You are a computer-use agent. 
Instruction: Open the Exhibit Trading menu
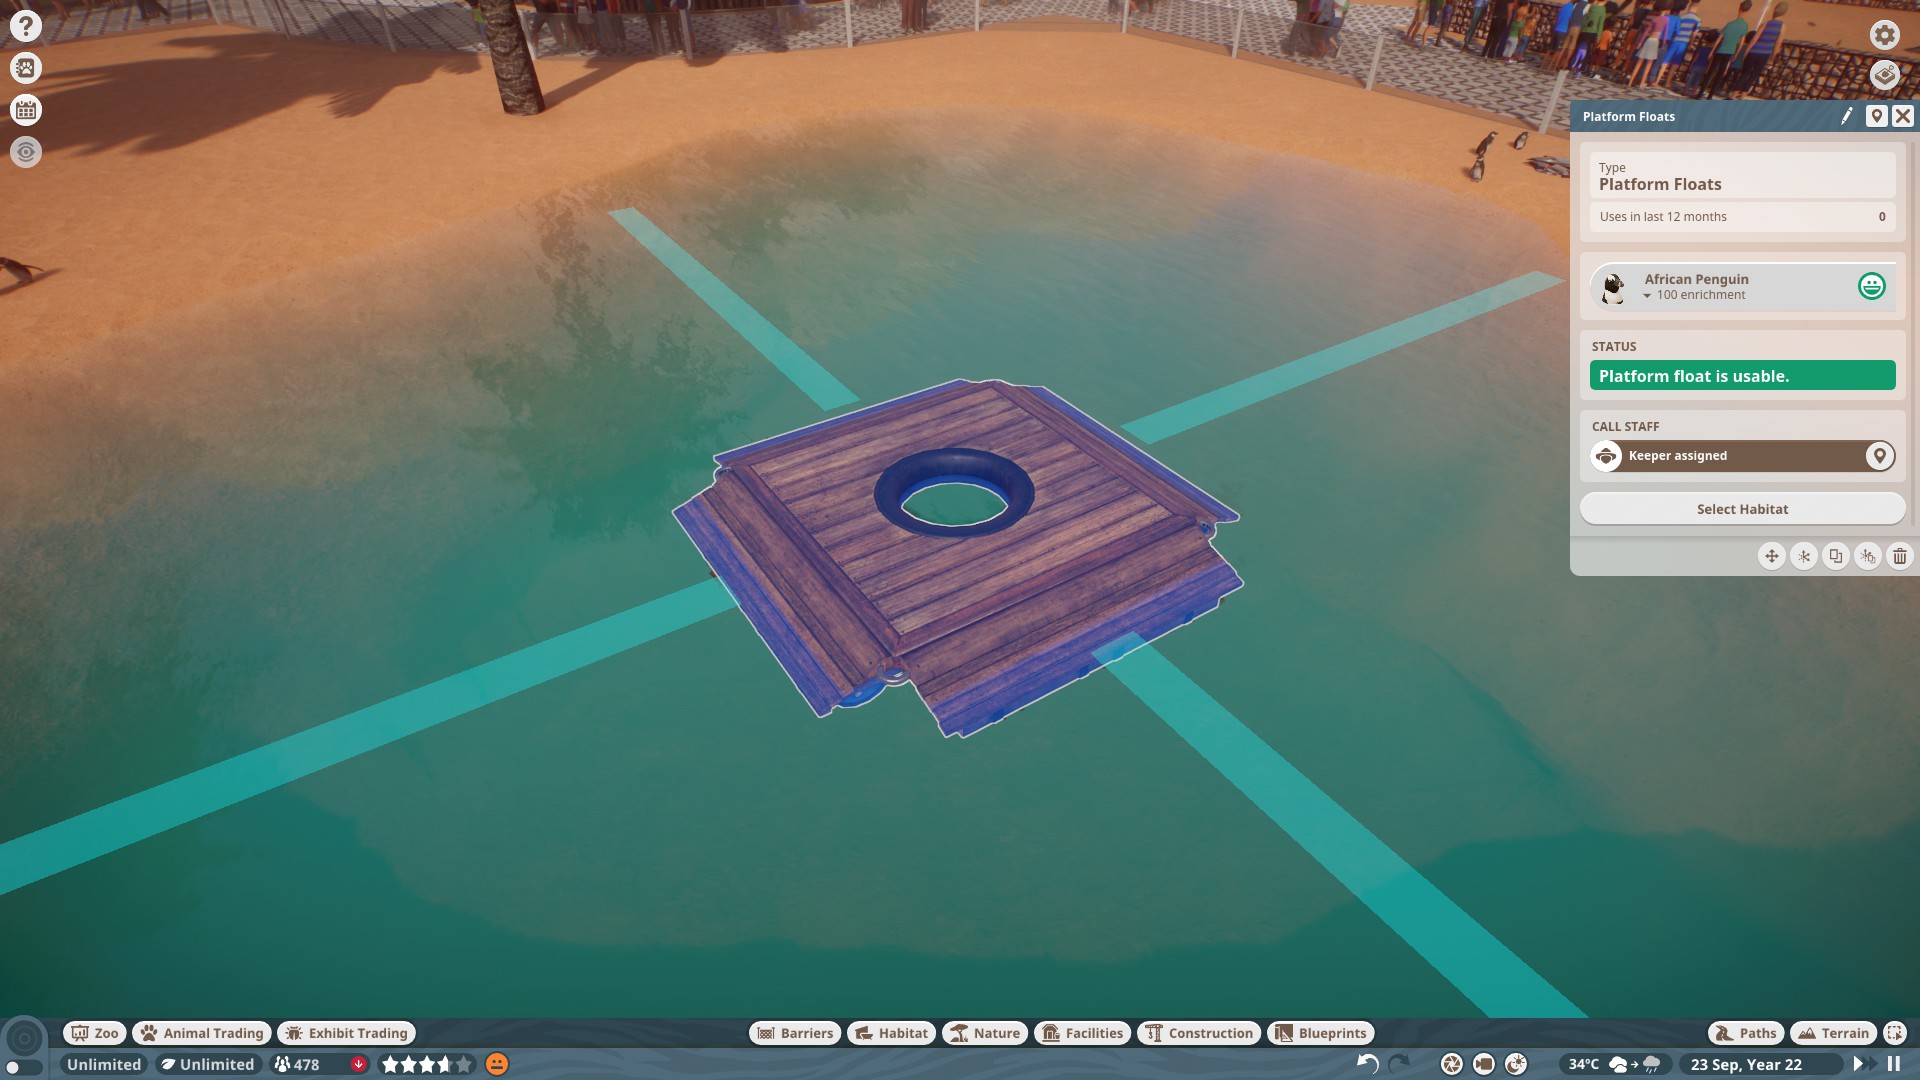pyautogui.click(x=346, y=1033)
